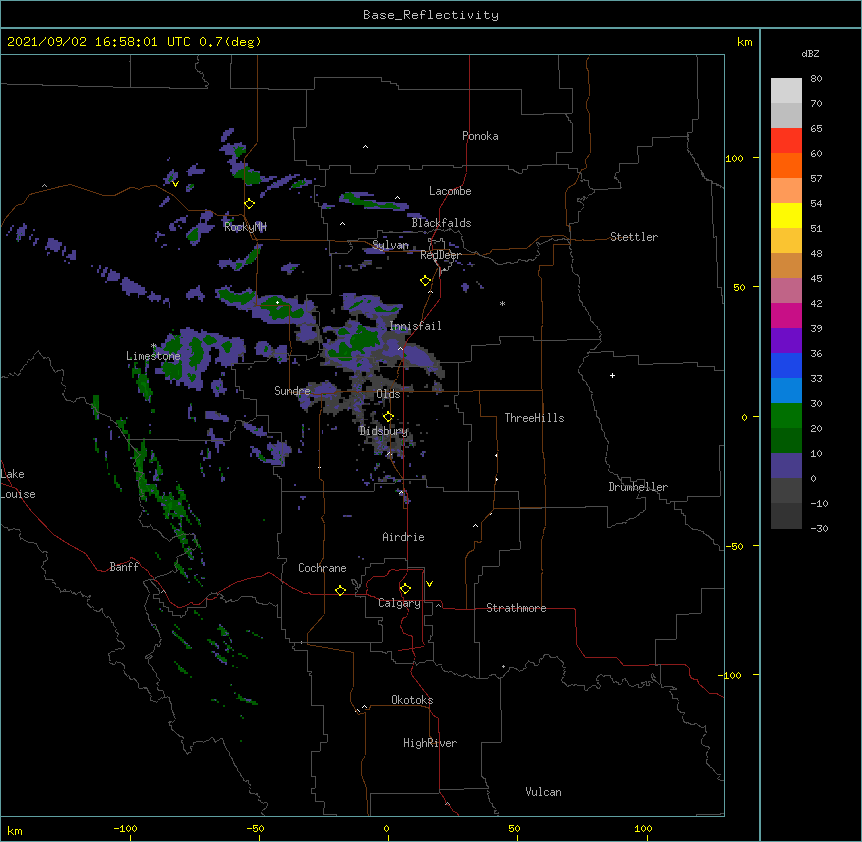Click the ThreeHills label
862x842 pixels.
534,418
